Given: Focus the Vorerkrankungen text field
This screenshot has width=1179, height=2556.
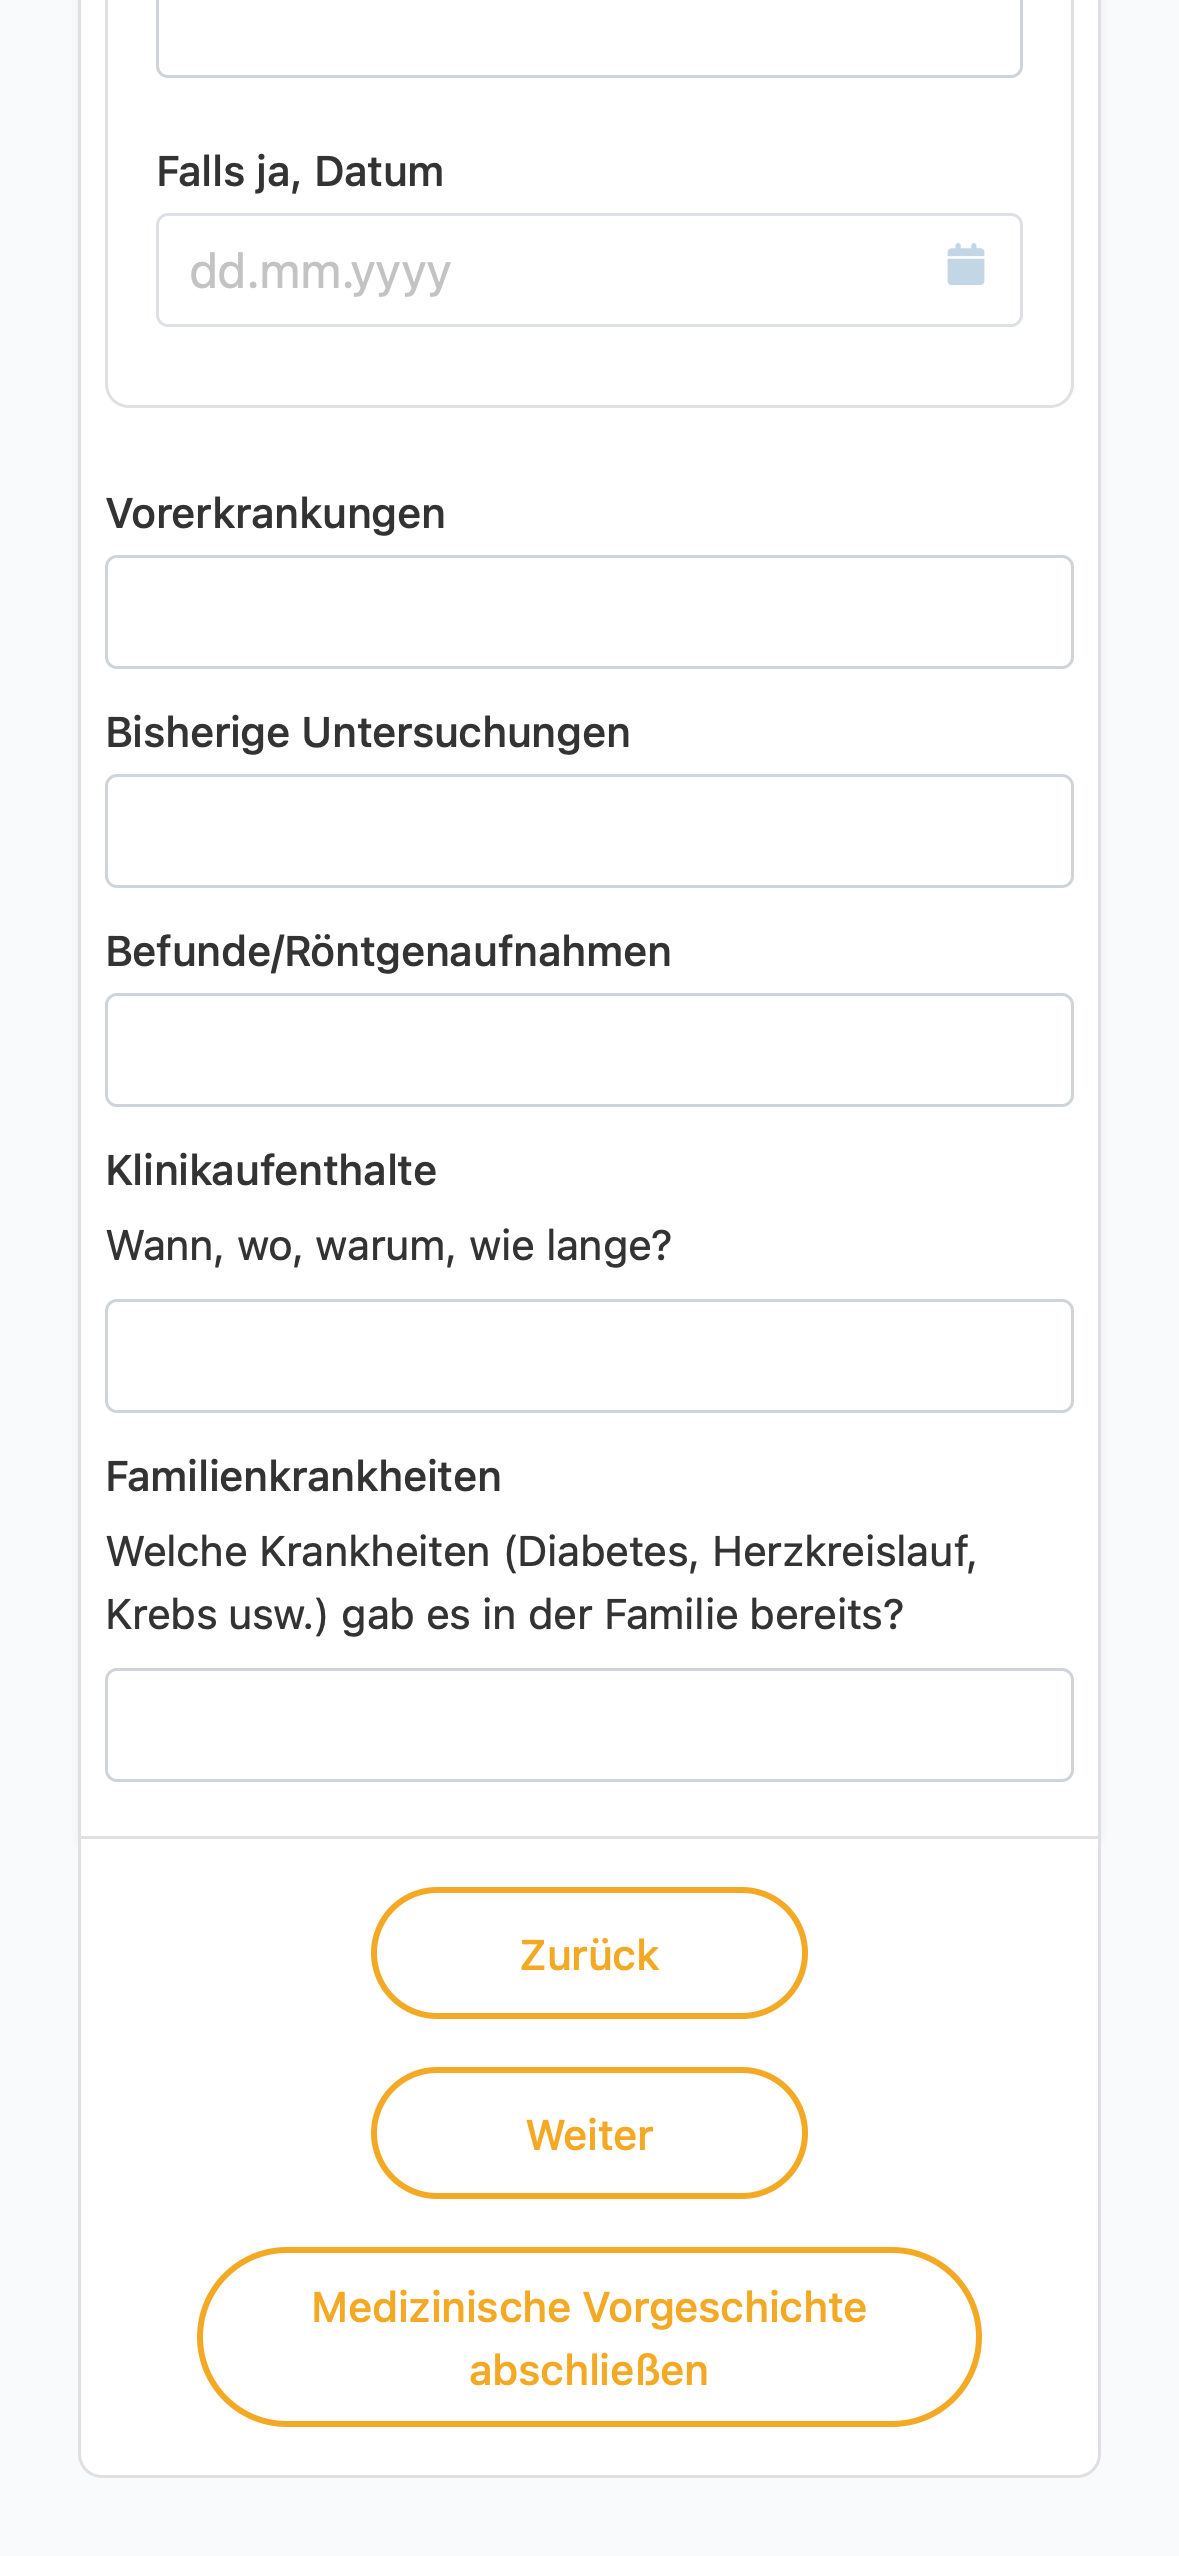Looking at the screenshot, I should [589, 612].
